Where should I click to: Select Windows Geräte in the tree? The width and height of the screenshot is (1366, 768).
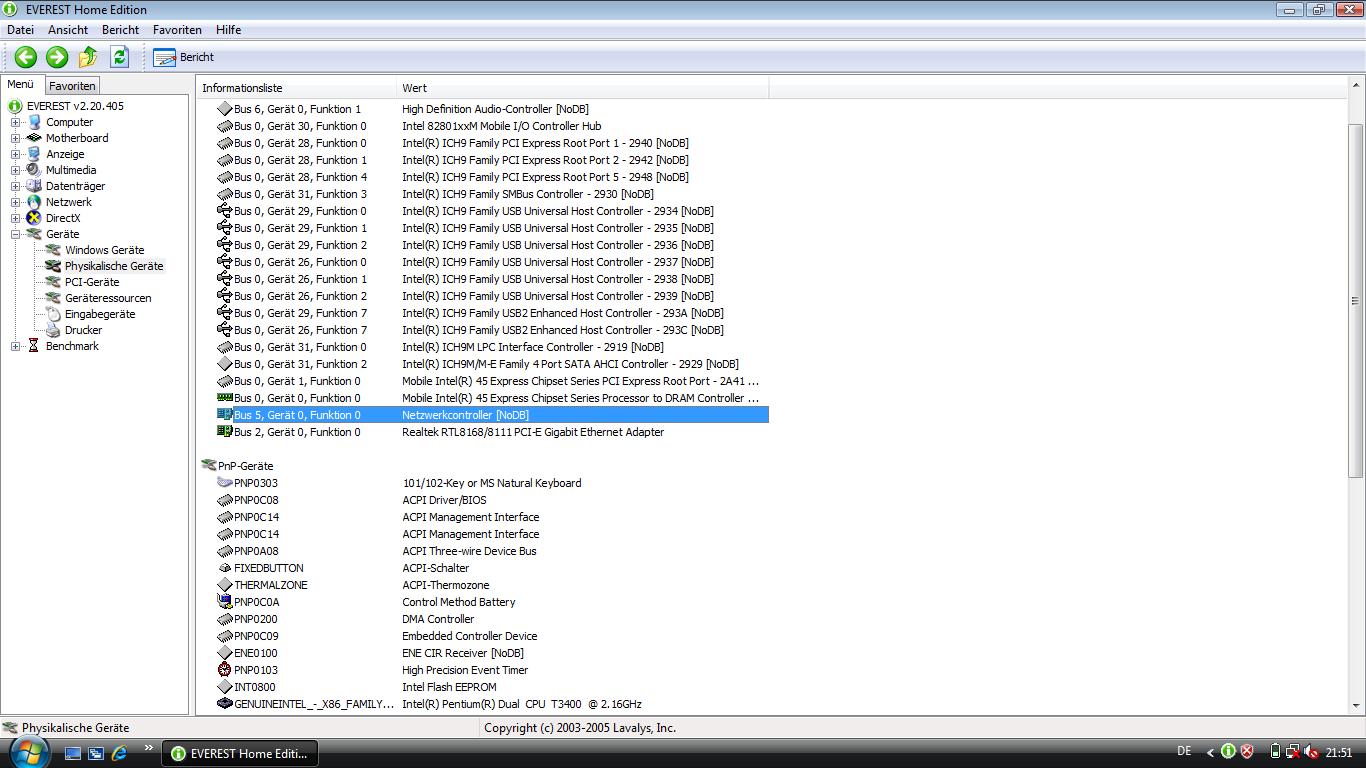click(x=104, y=250)
